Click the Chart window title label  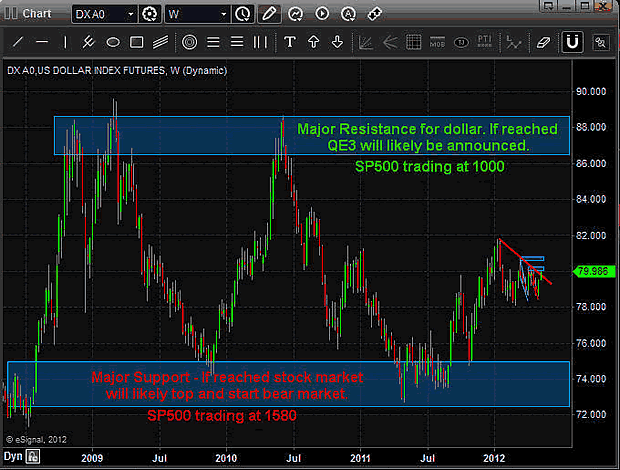tap(37, 14)
